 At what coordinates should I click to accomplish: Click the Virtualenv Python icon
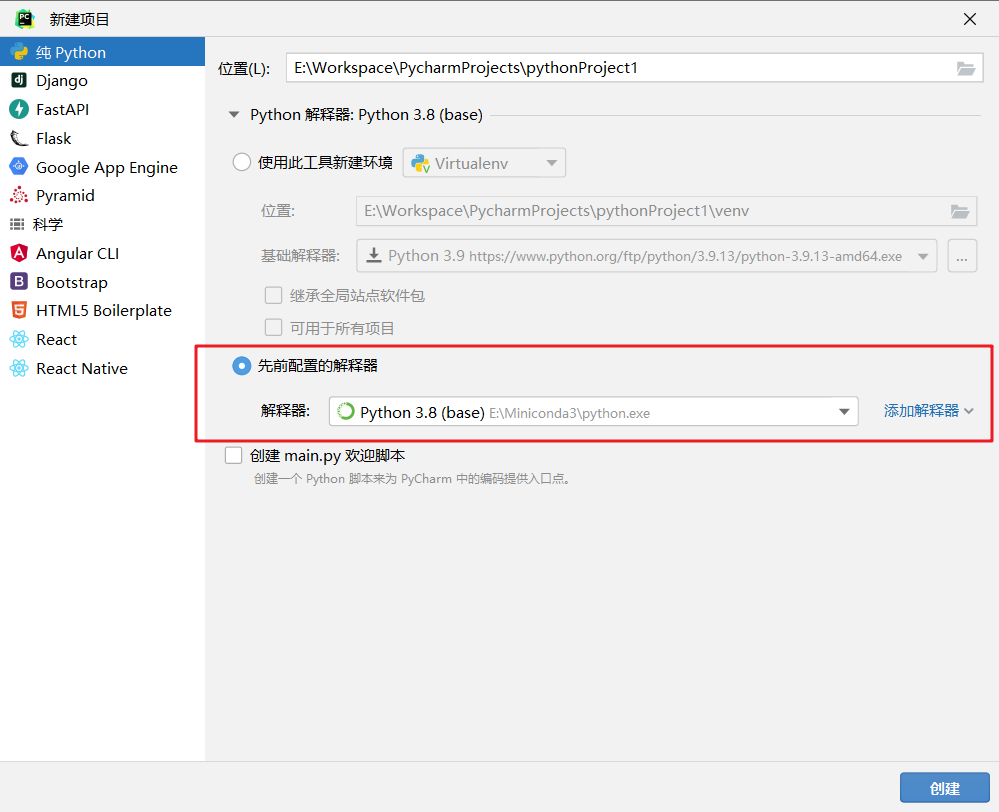(420, 163)
